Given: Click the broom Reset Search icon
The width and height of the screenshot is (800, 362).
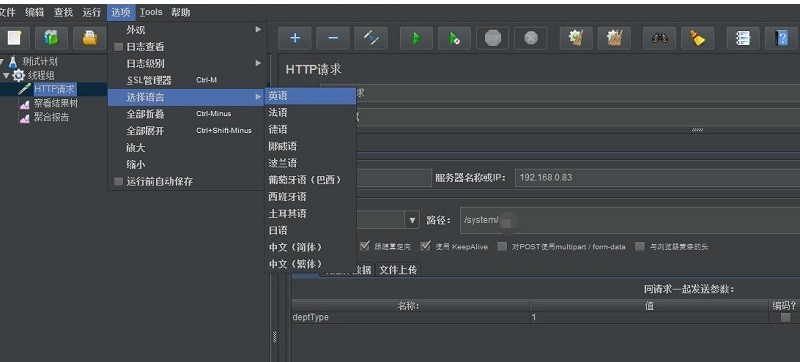Looking at the screenshot, I should (697, 38).
